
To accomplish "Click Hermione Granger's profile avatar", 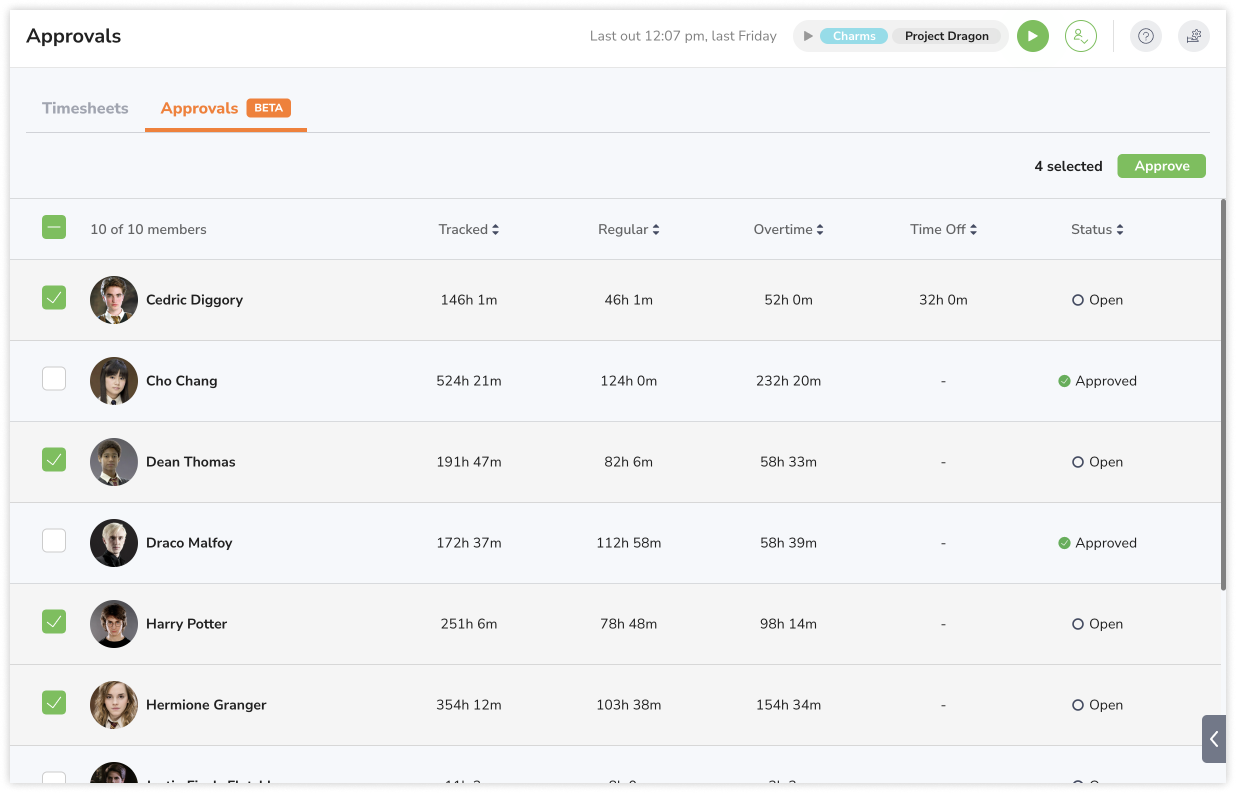I will pos(114,705).
